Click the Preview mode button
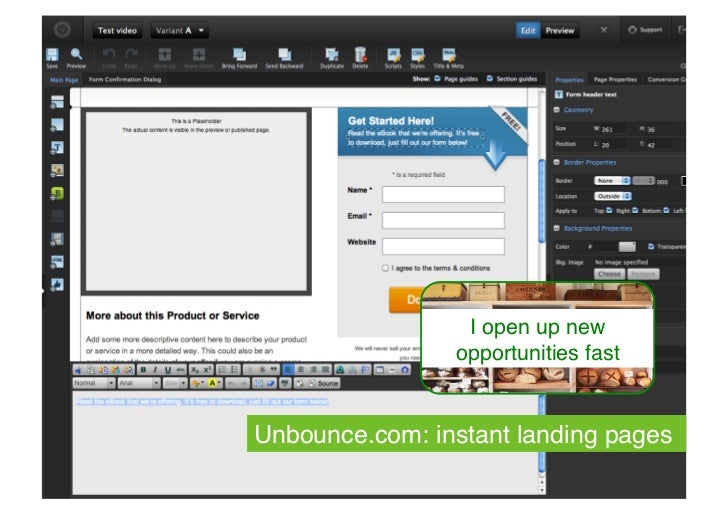 pos(560,31)
